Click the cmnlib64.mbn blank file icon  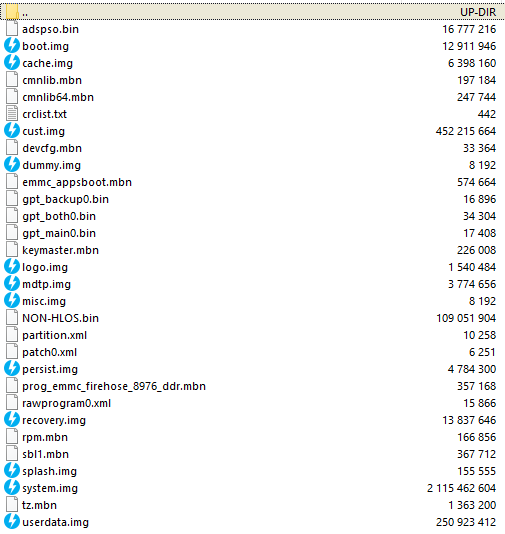[12, 97]
